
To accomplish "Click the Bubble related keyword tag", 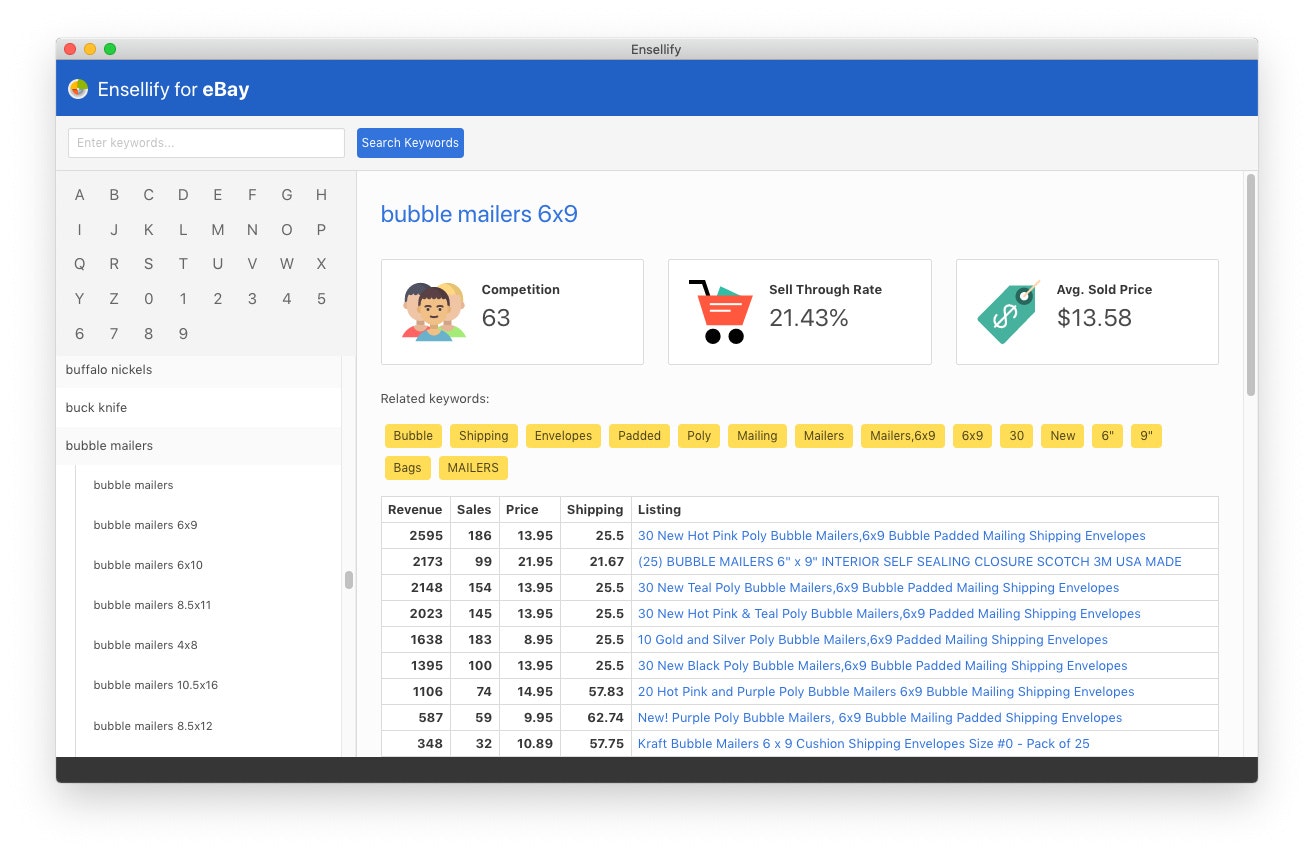I will click(413, 436).
